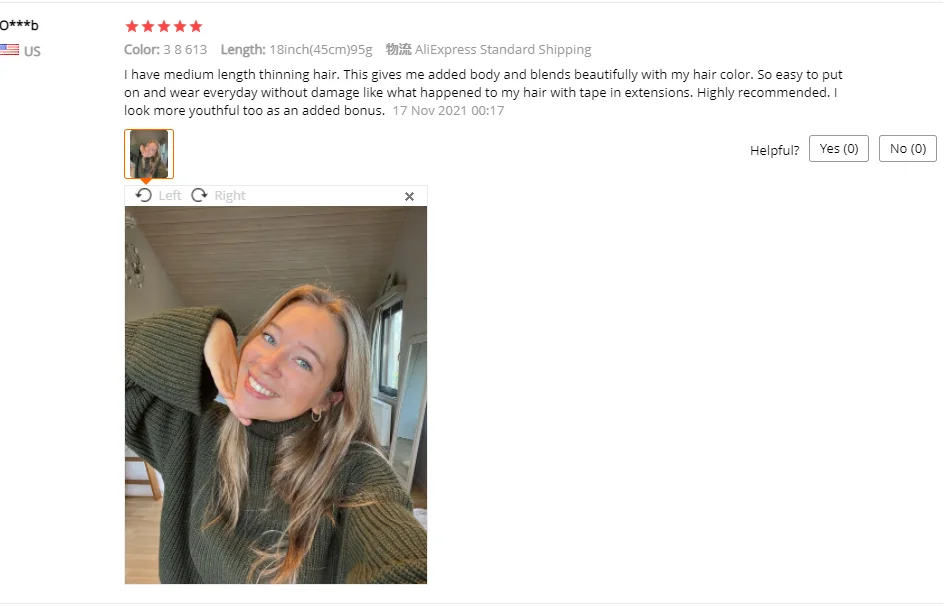Click the 物流 logistics label

point(398,49)
